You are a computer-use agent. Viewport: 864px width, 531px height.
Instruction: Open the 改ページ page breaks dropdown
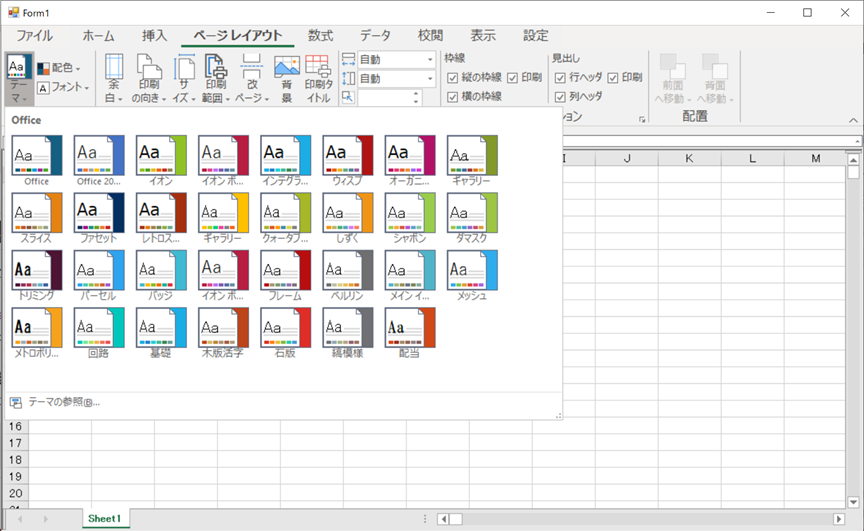(252, 79)
